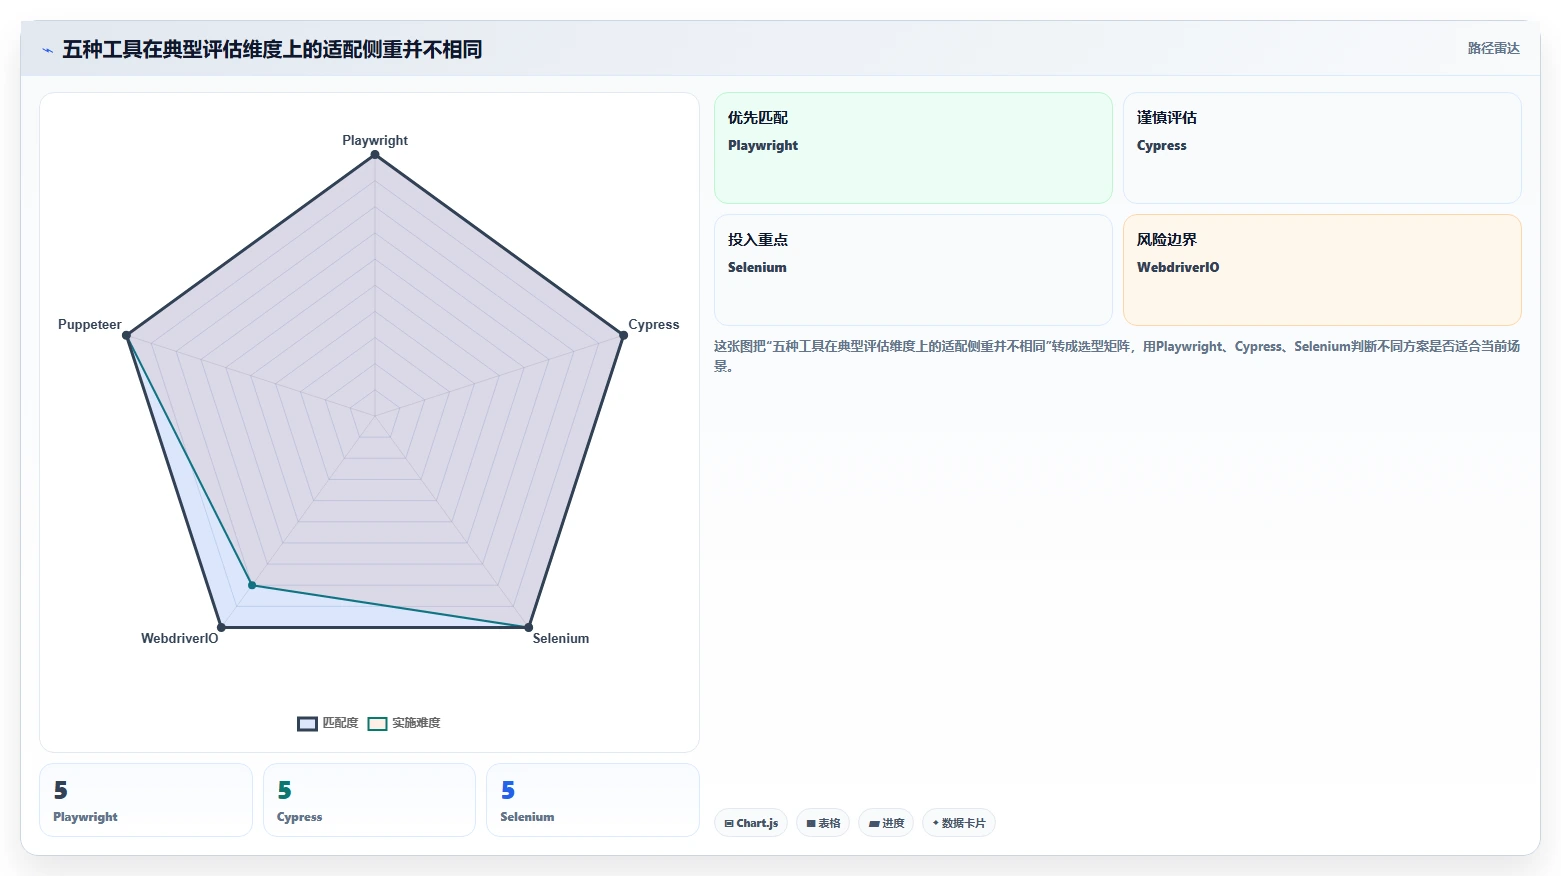Click the 表格 tag chip
Image resolution: width=1561 pixels, height=876 pixels.
823,823
